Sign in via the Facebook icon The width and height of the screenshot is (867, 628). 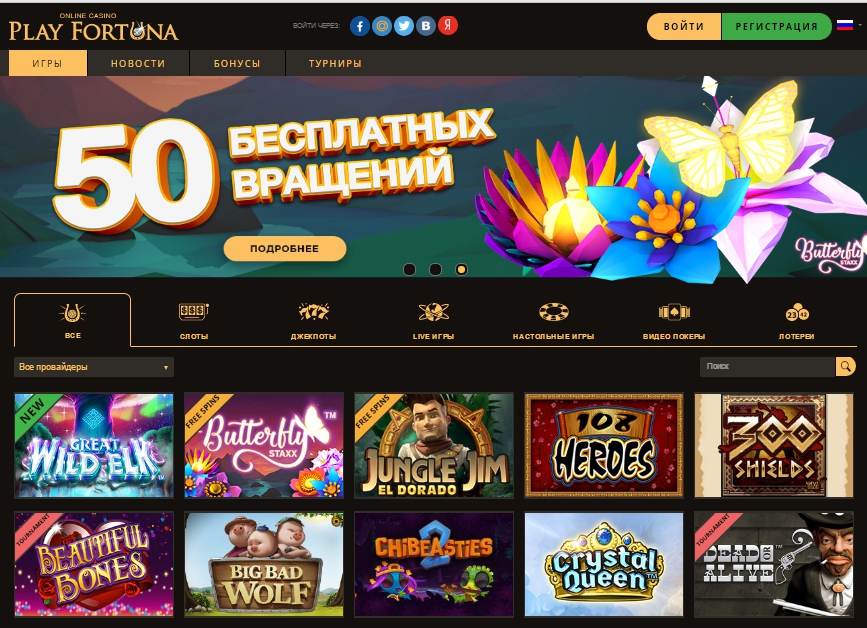(x=359, y=26)
